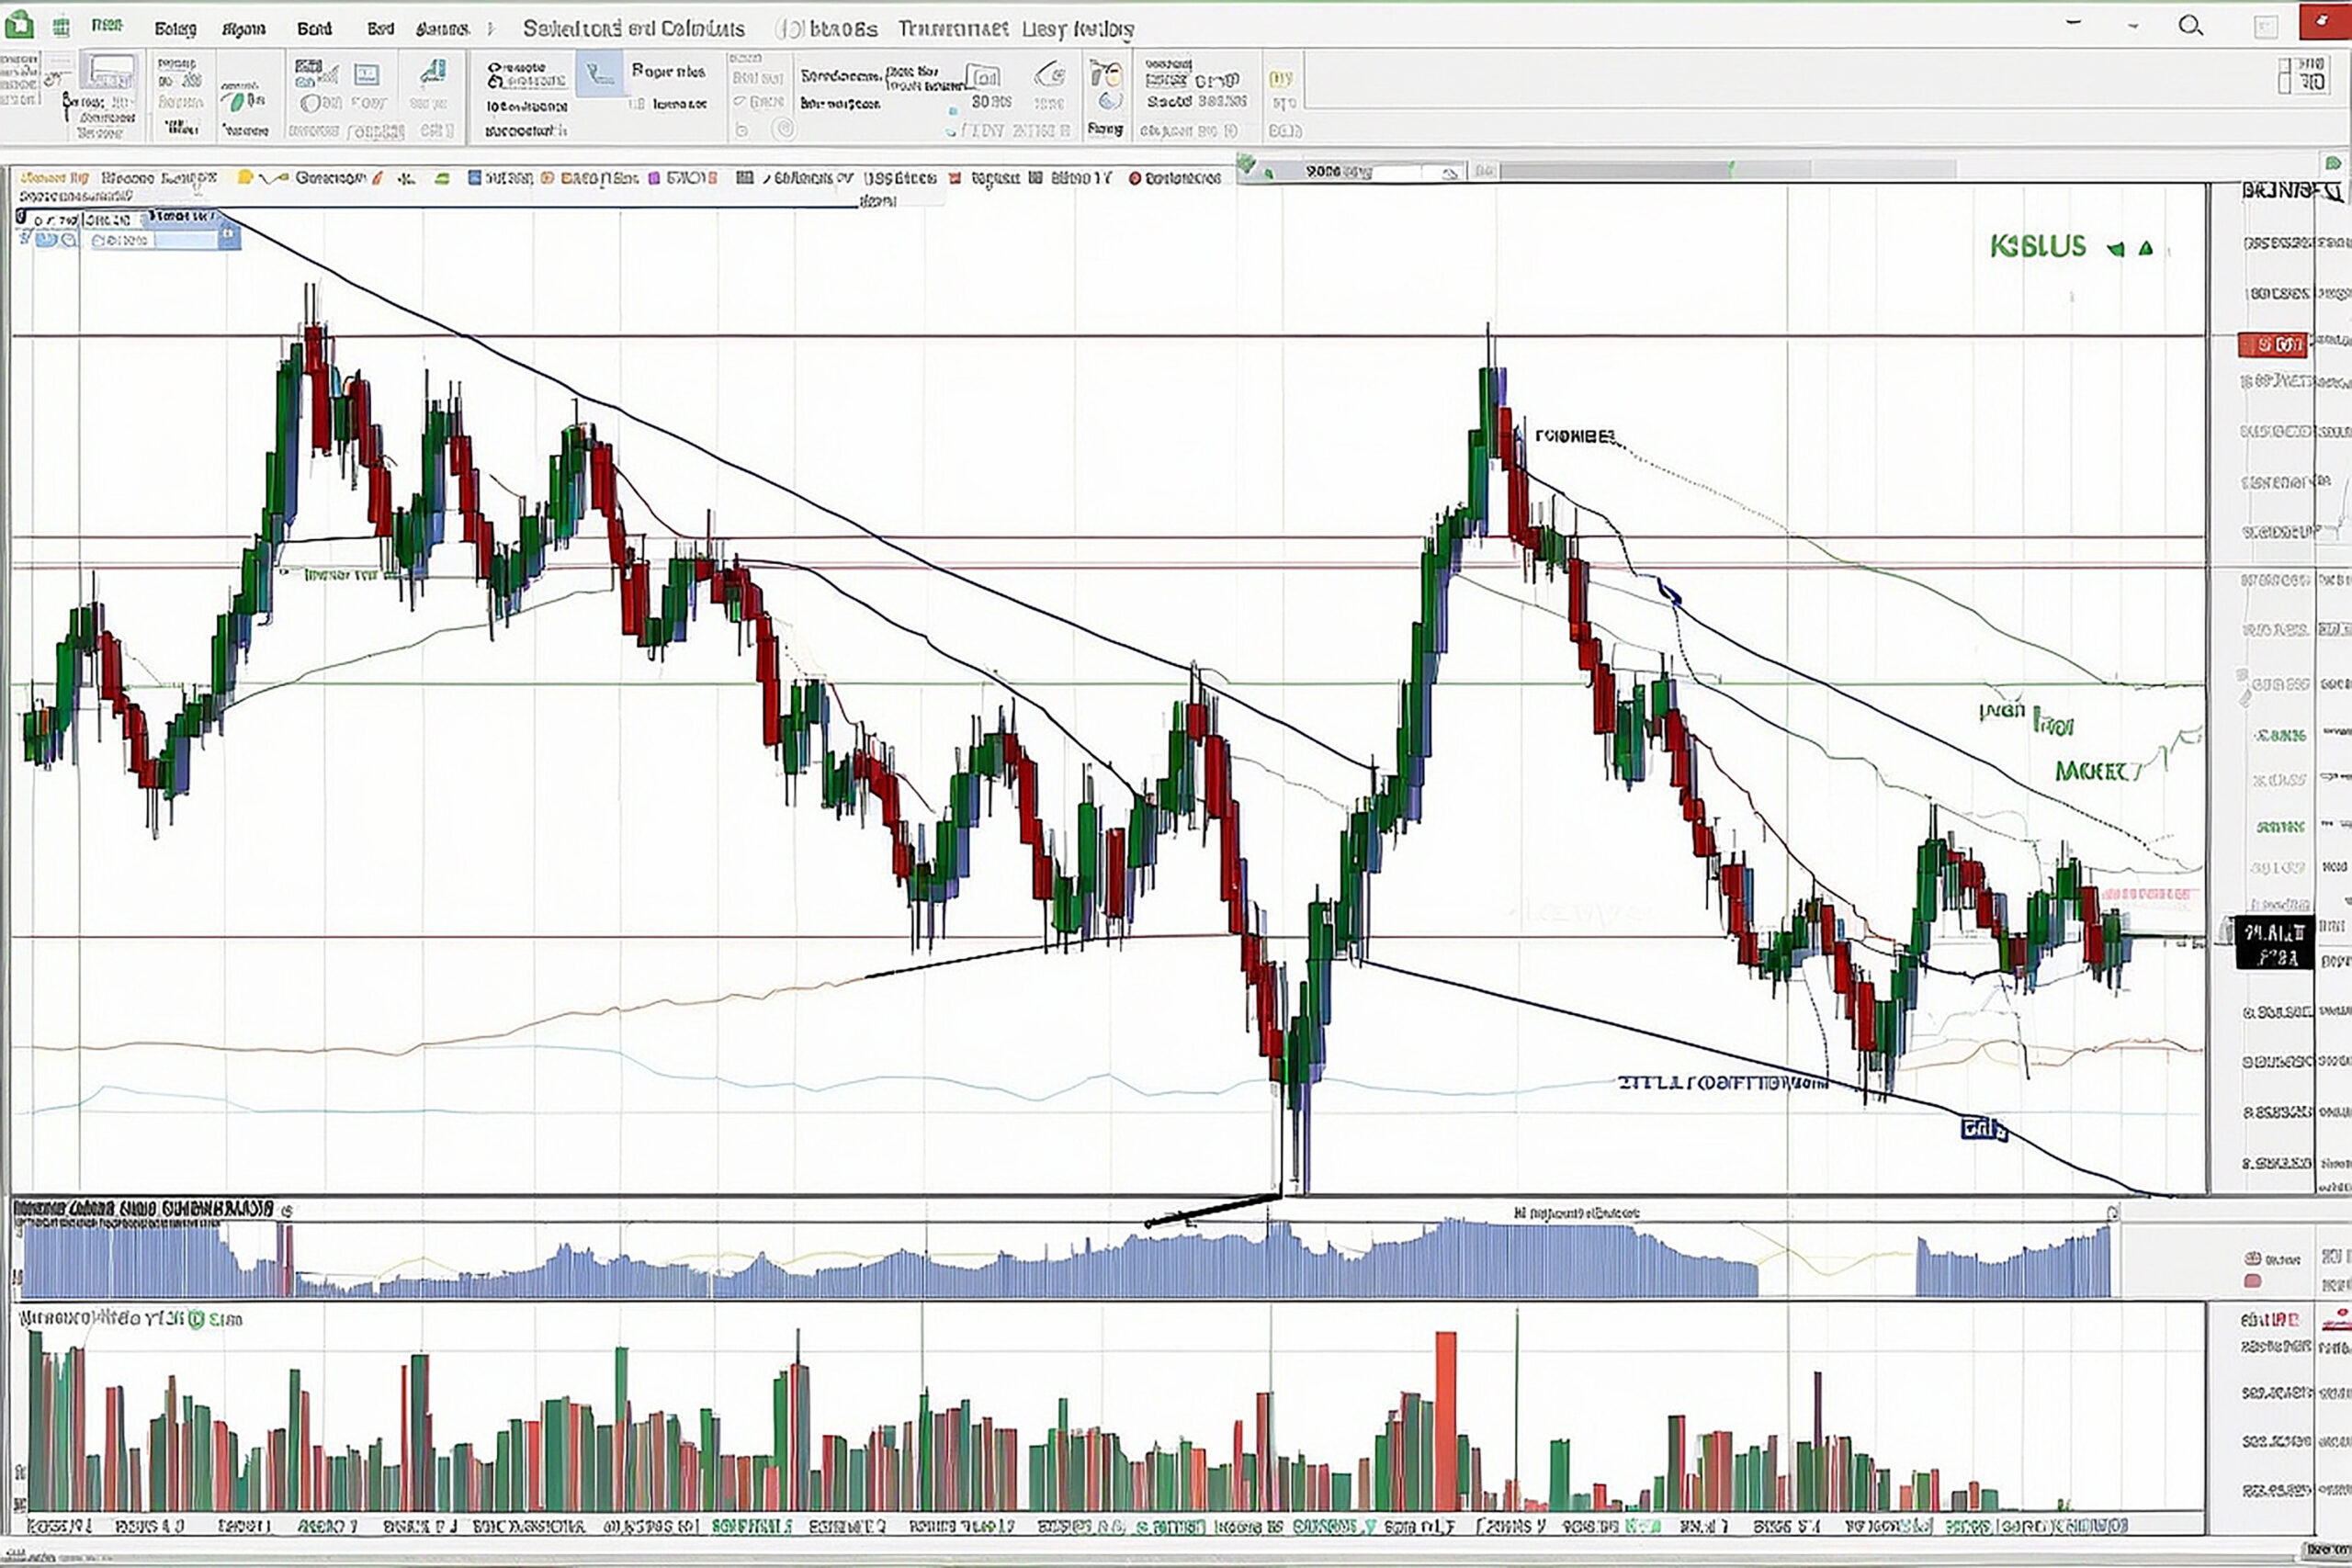Open the magnifier search icon in title bar

click(2190, 26)
